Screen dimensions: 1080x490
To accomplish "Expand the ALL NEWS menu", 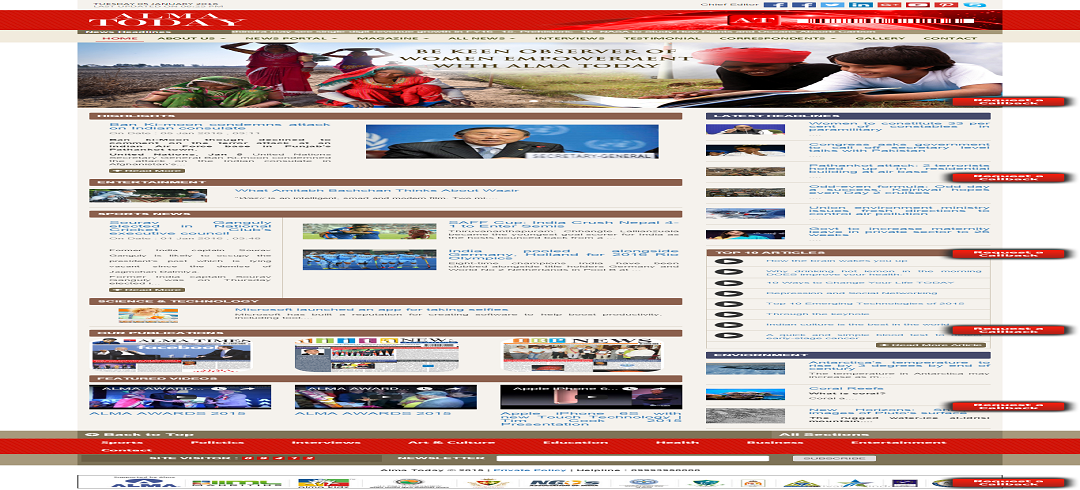I will click(481, 38).
